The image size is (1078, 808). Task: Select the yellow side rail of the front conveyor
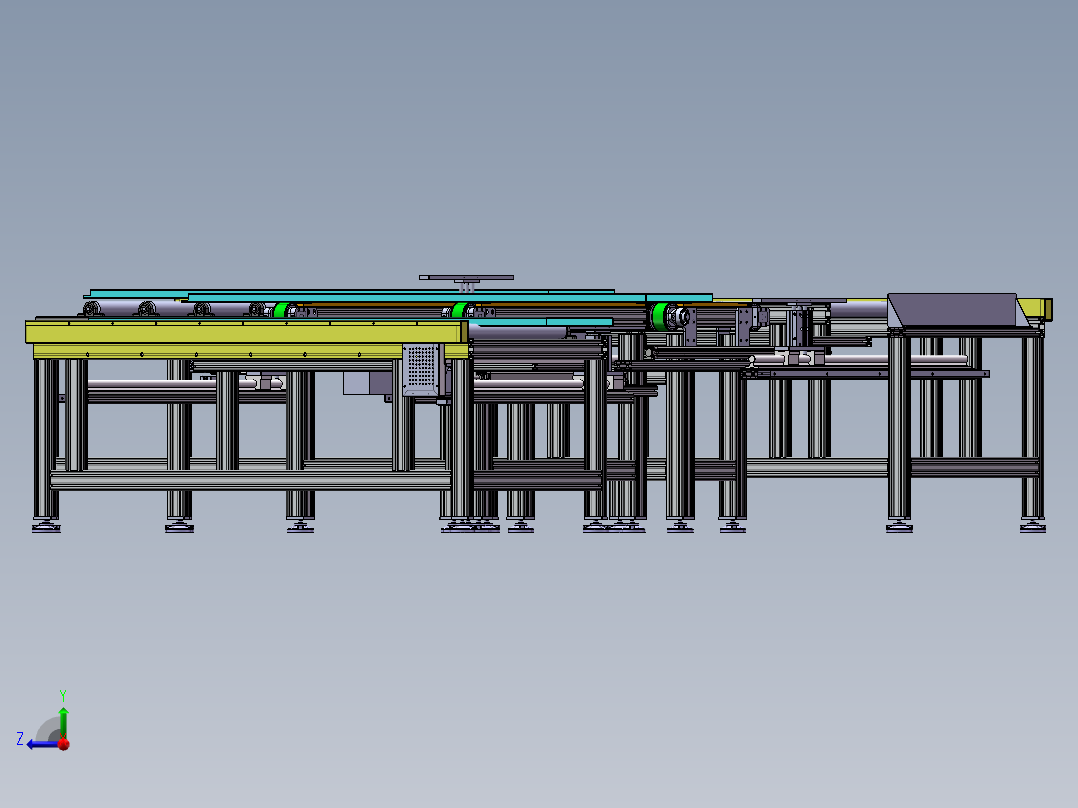pos(246,332)
